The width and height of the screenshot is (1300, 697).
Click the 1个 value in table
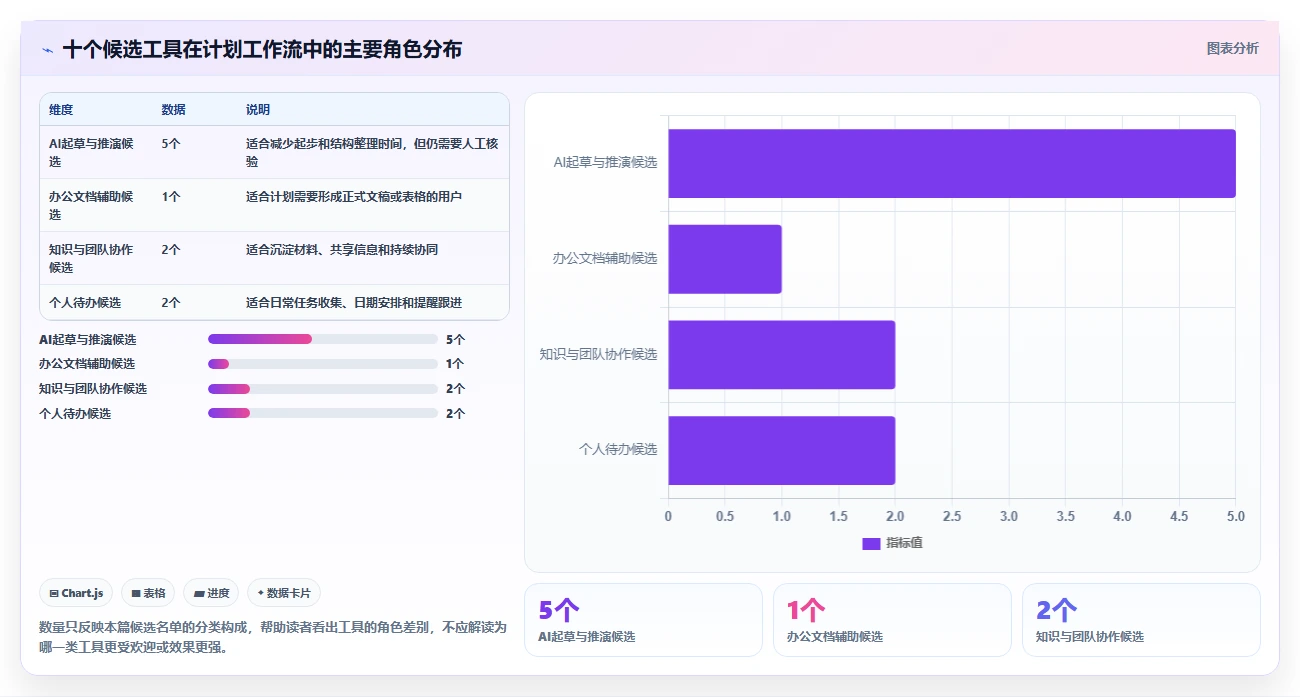tap(171, 196)
